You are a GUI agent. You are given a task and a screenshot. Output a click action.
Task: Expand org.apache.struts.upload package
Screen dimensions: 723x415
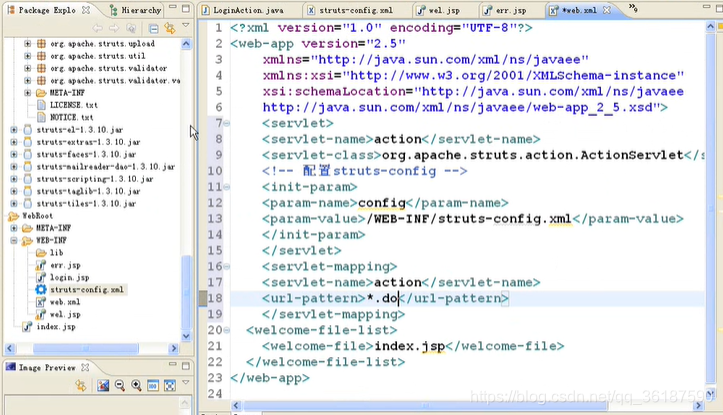28,43
